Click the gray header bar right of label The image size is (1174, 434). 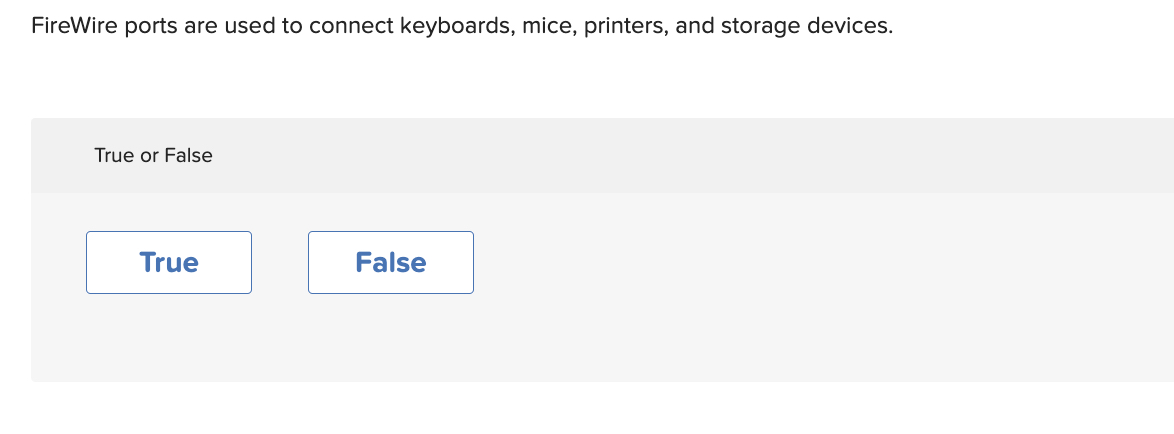point(700,156)
